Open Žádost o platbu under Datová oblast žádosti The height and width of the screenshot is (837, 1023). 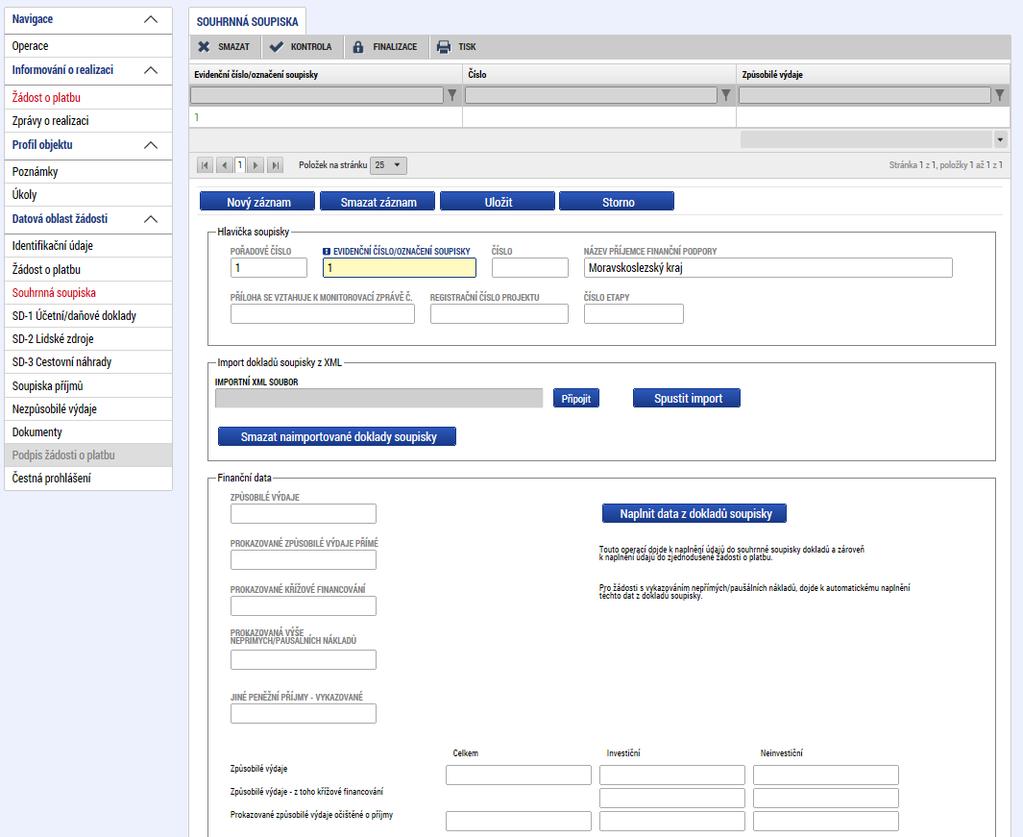pos(88,269)
